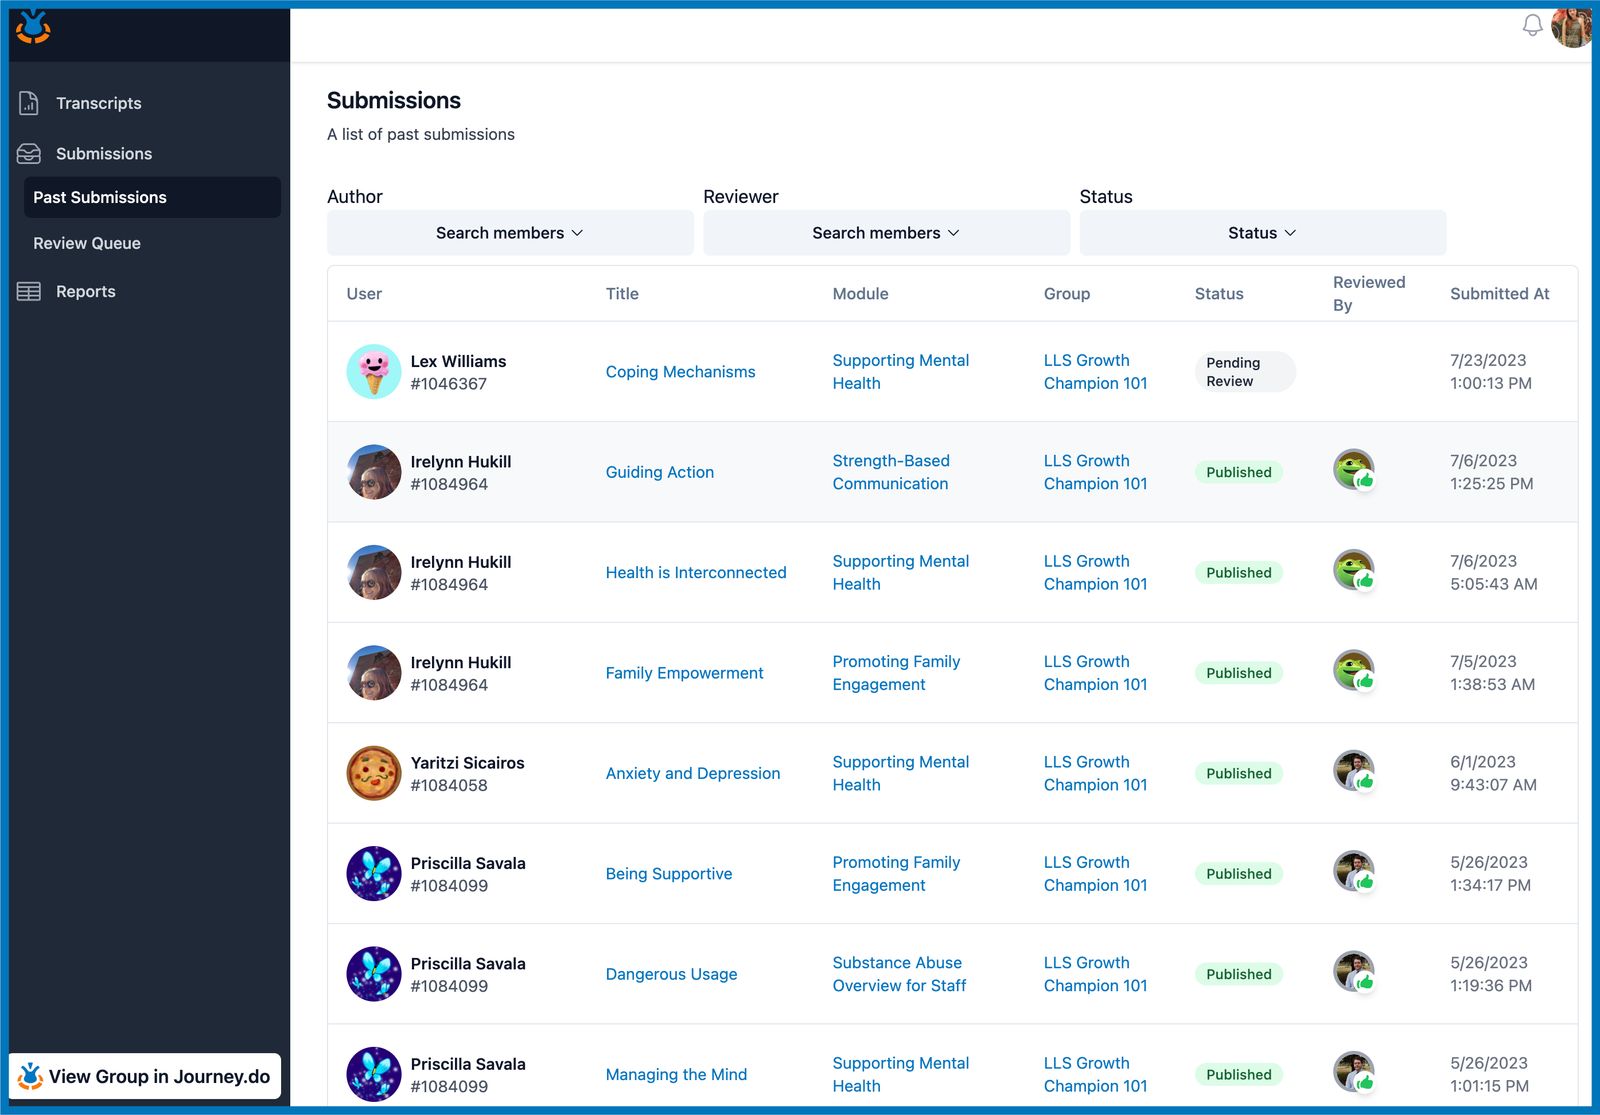
Task: Go to the Review Queue
Action: click(87, 243)
